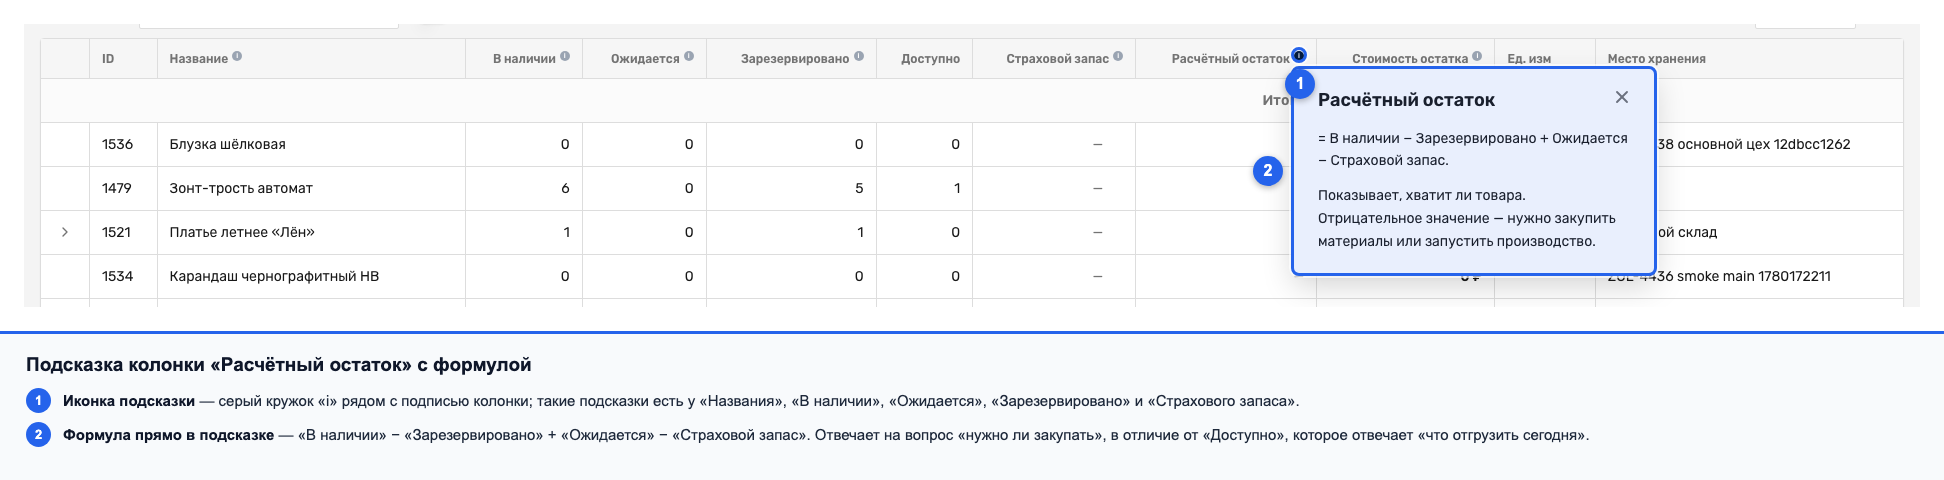1944x480 pixels.
Task: Click «Доступно» value 0 for Карандаш чернографитный
Action: [x=955, y=276]
